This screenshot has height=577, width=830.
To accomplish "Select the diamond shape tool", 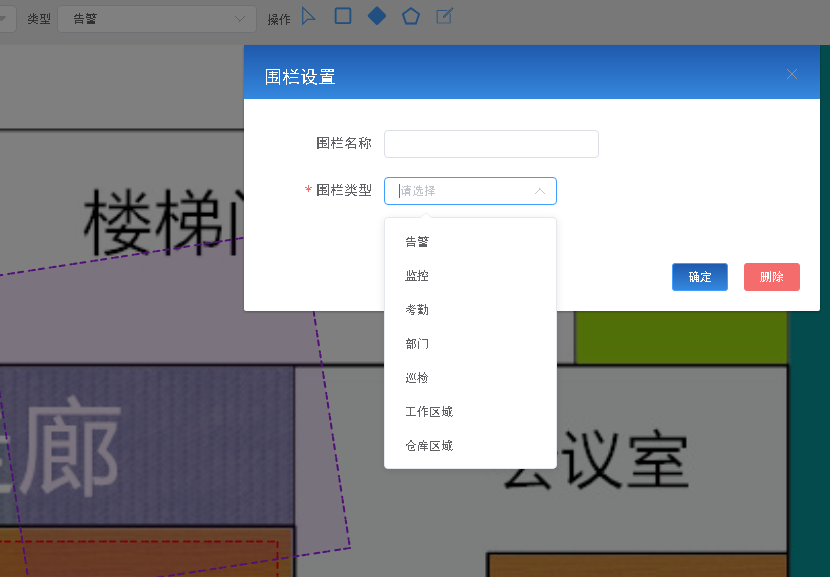I will pyautogui.click(x=376, y=16).
